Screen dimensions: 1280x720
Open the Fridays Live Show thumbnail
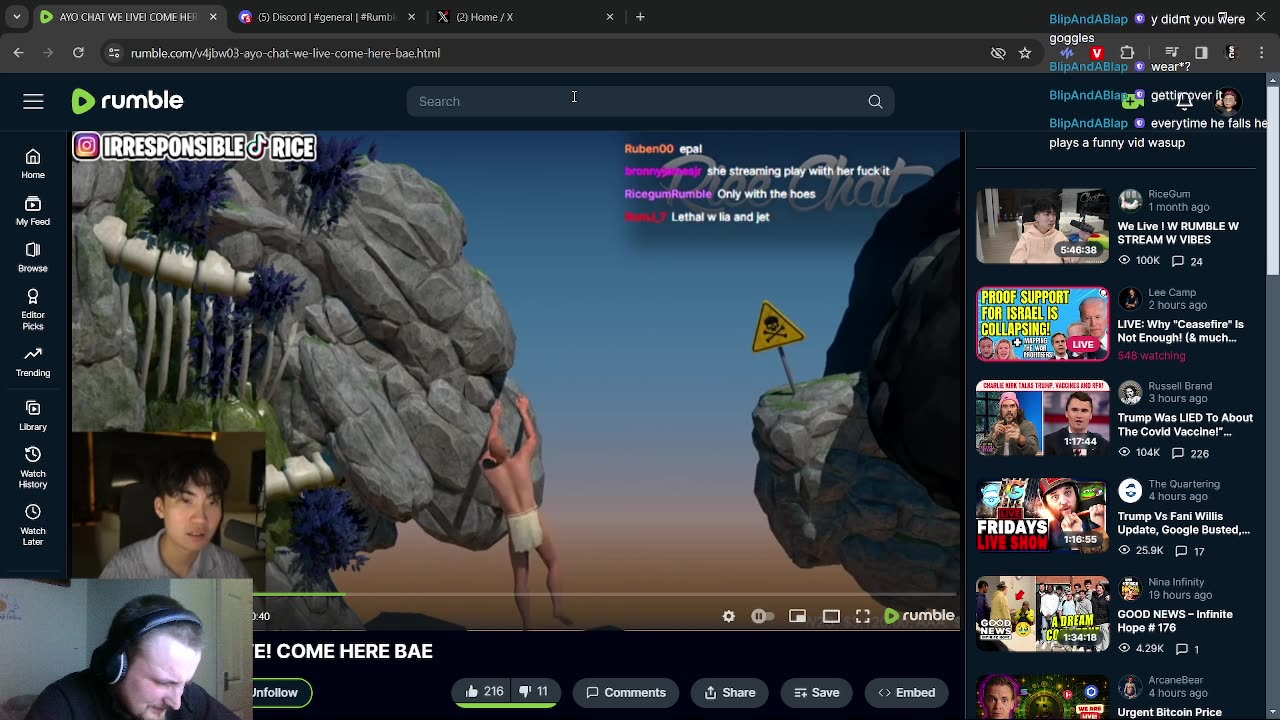click(1042, 516)
